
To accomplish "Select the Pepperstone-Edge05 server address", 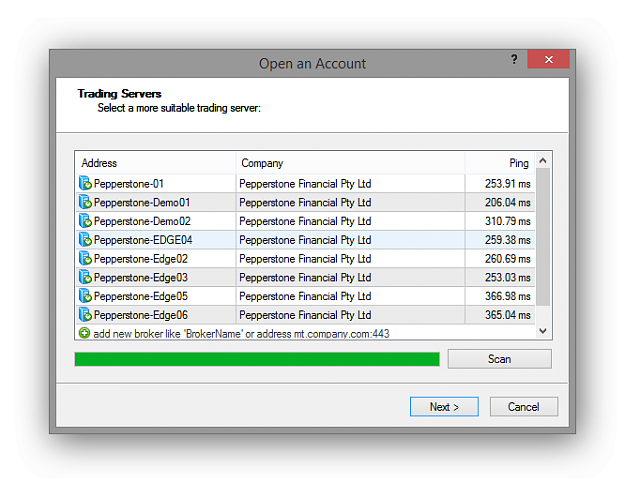I will click(141, 296).
